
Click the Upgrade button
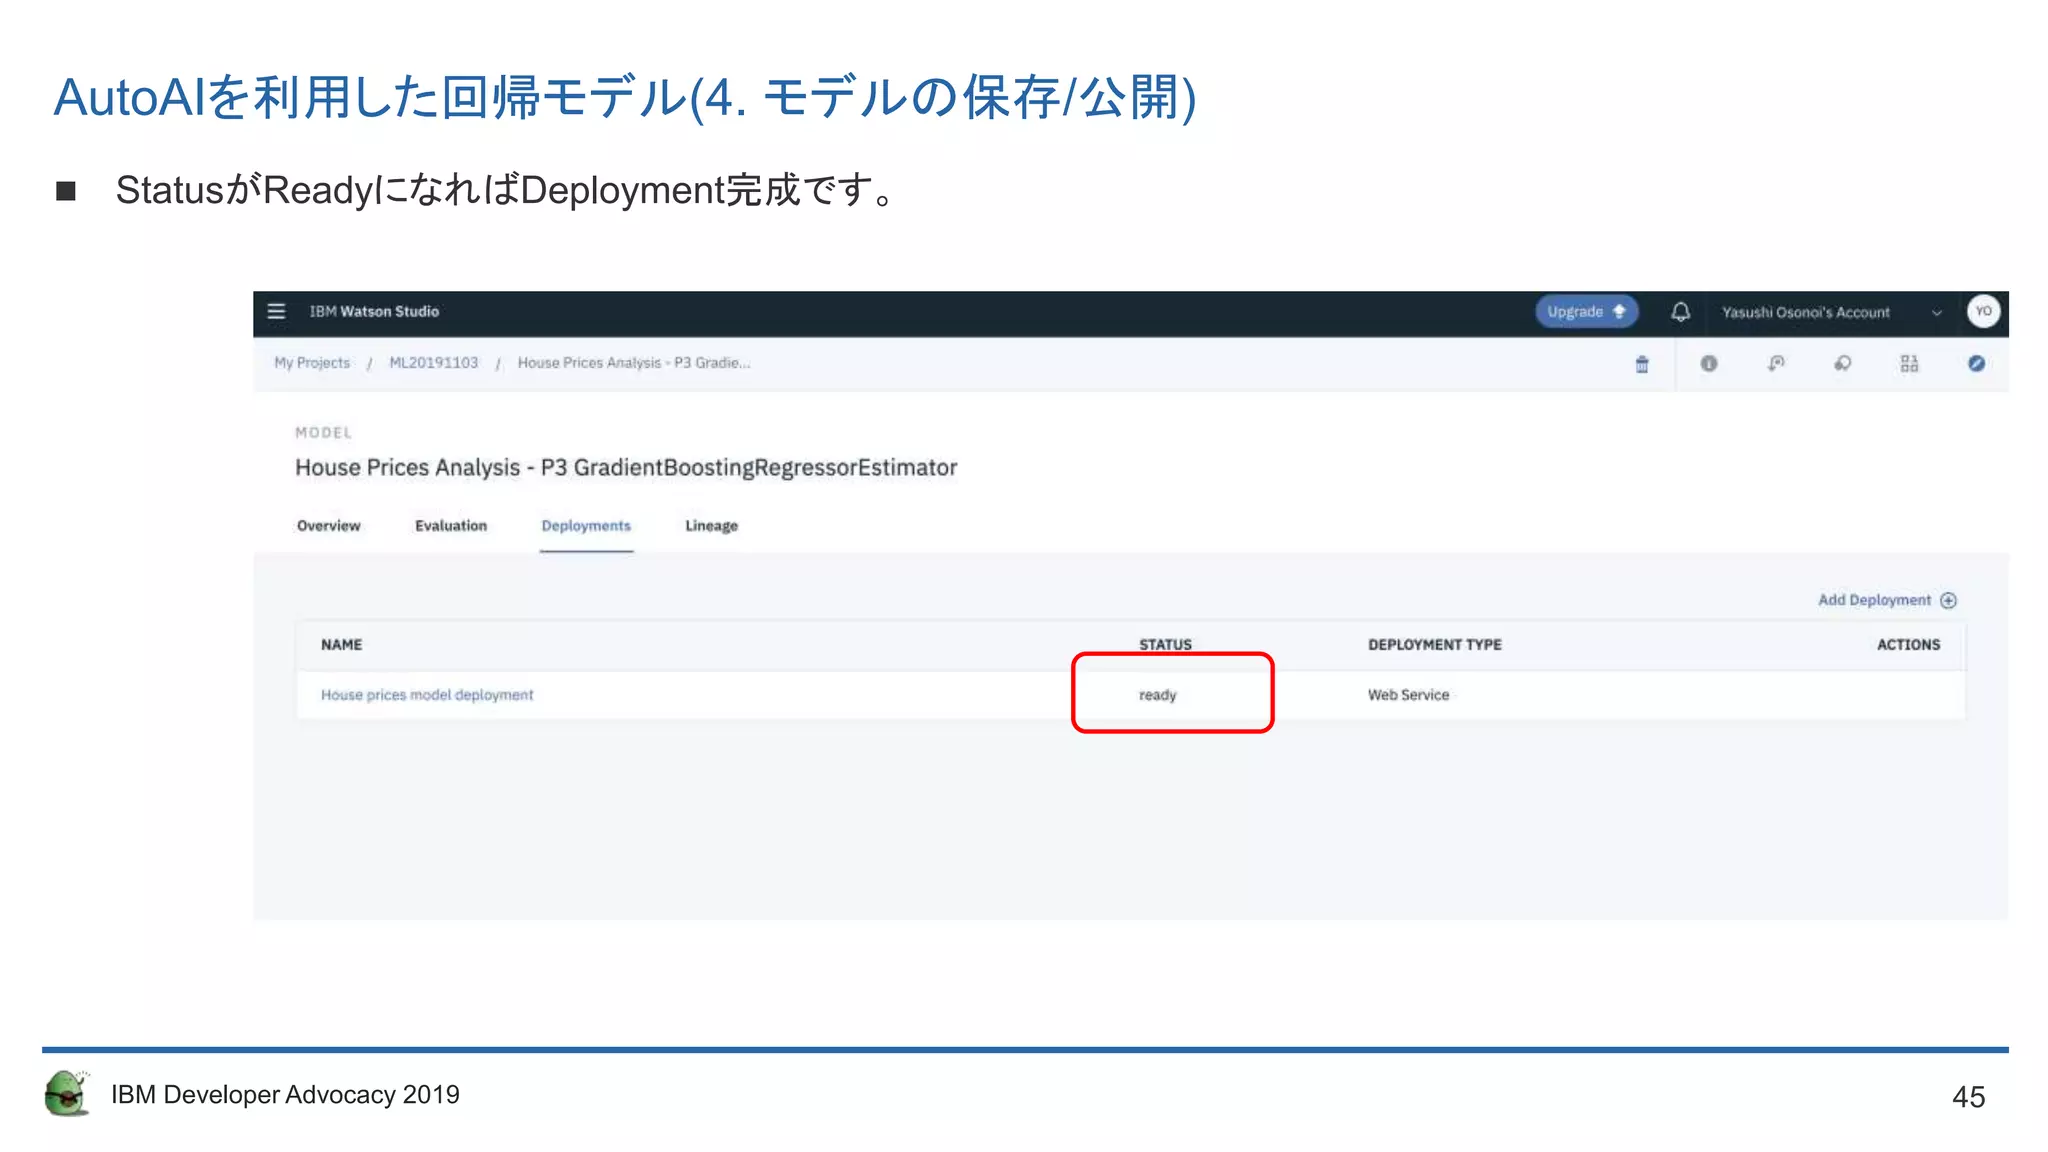coord(1586,311)
